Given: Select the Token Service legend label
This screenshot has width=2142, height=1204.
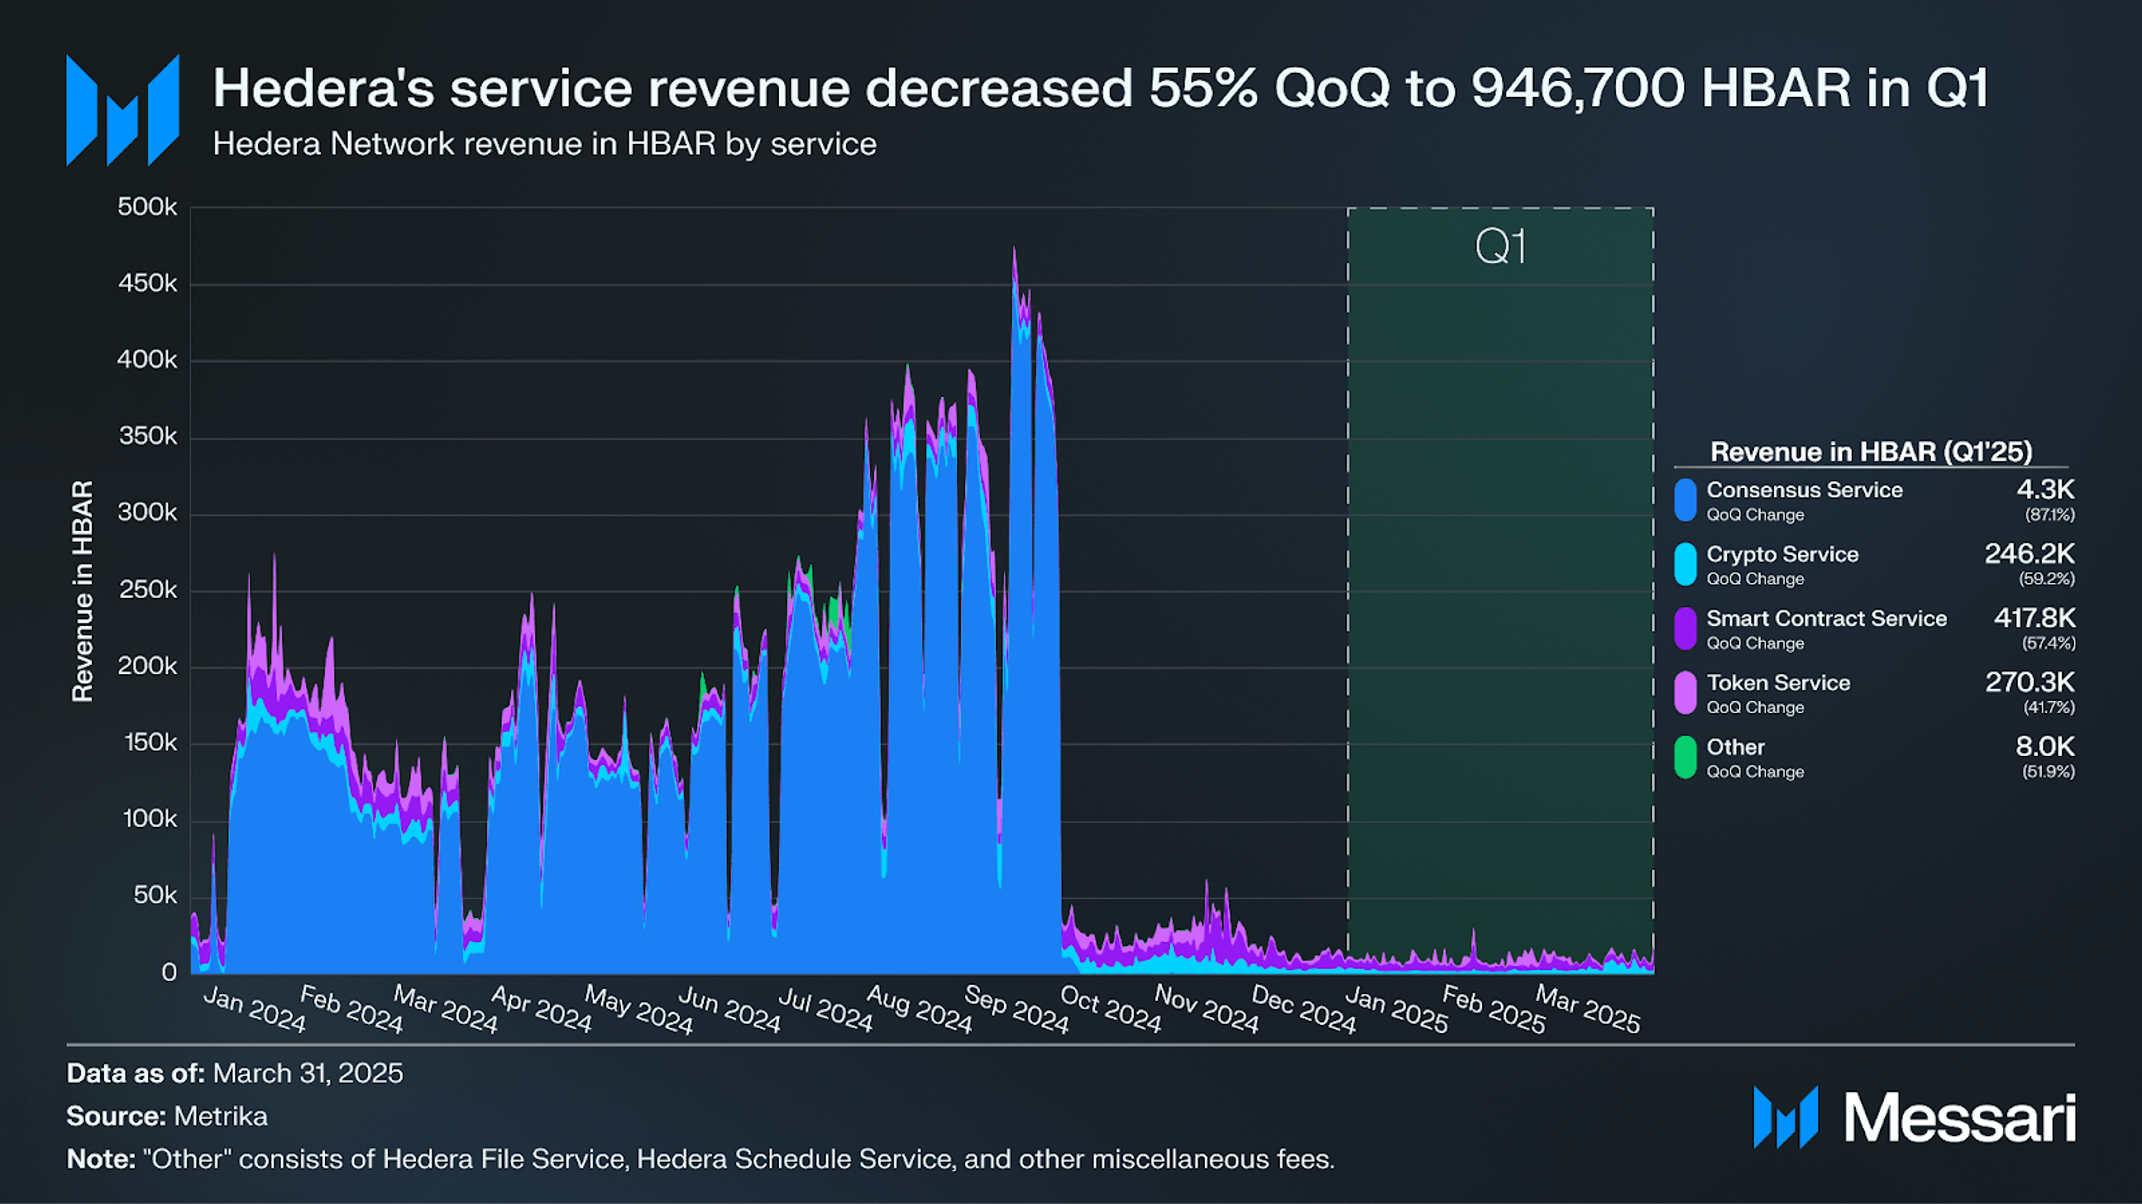Looking at the screenshot, I should tap(1778, 683).
